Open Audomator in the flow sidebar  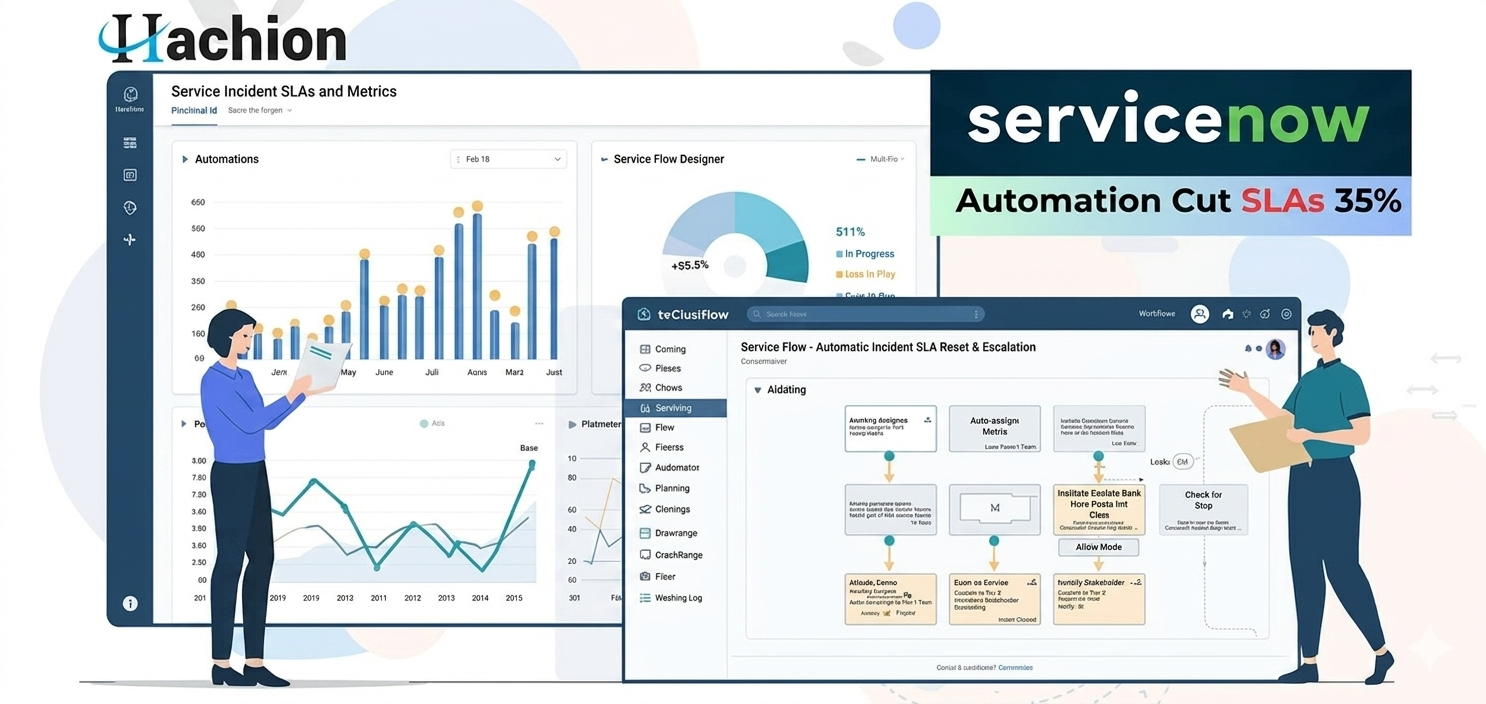point(669,468)
